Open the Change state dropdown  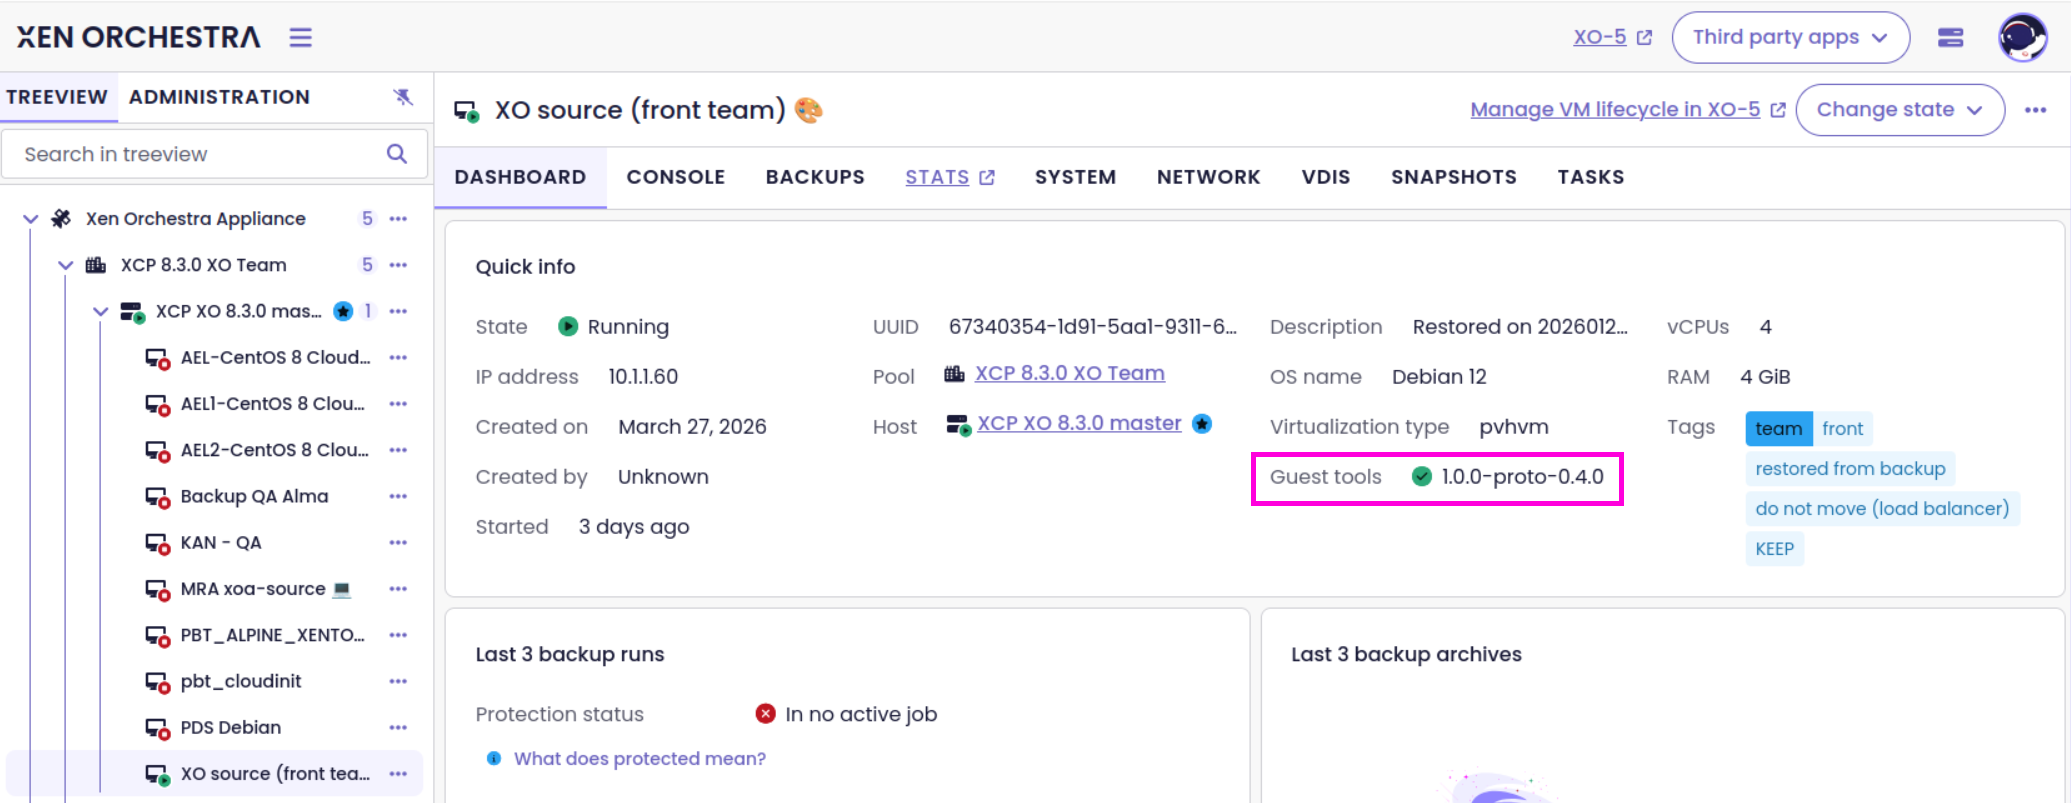pos(1900,110)
